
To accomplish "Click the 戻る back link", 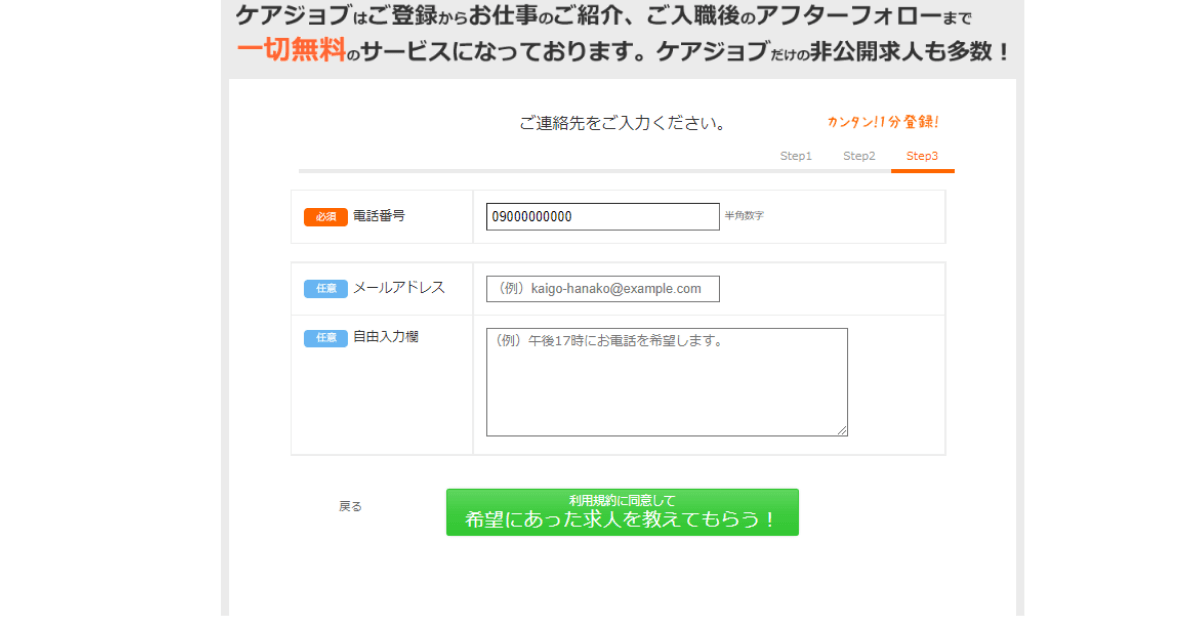I will click(x=350, y=507).
